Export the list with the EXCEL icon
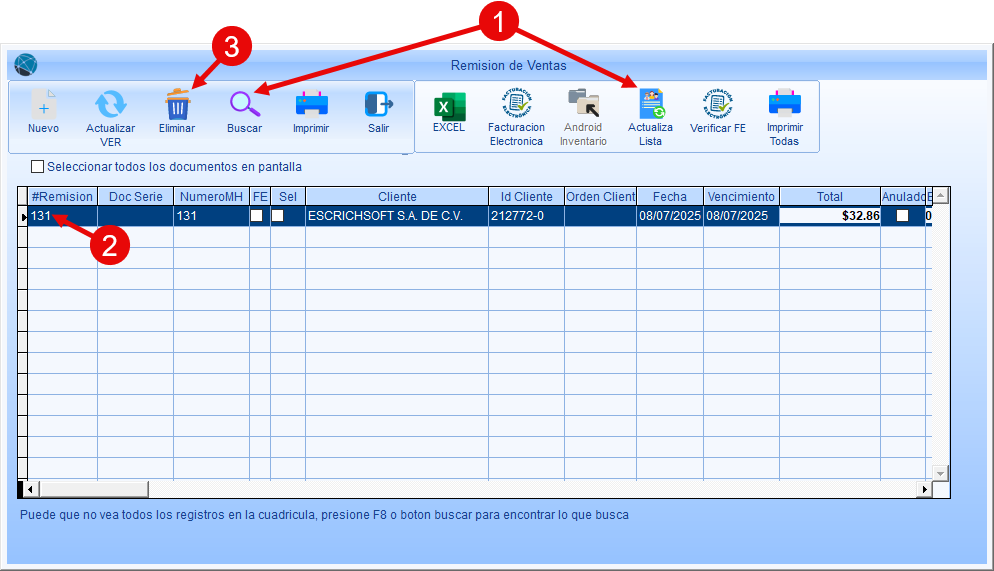This screenshot has width=994, height=571. pos(449,105)
